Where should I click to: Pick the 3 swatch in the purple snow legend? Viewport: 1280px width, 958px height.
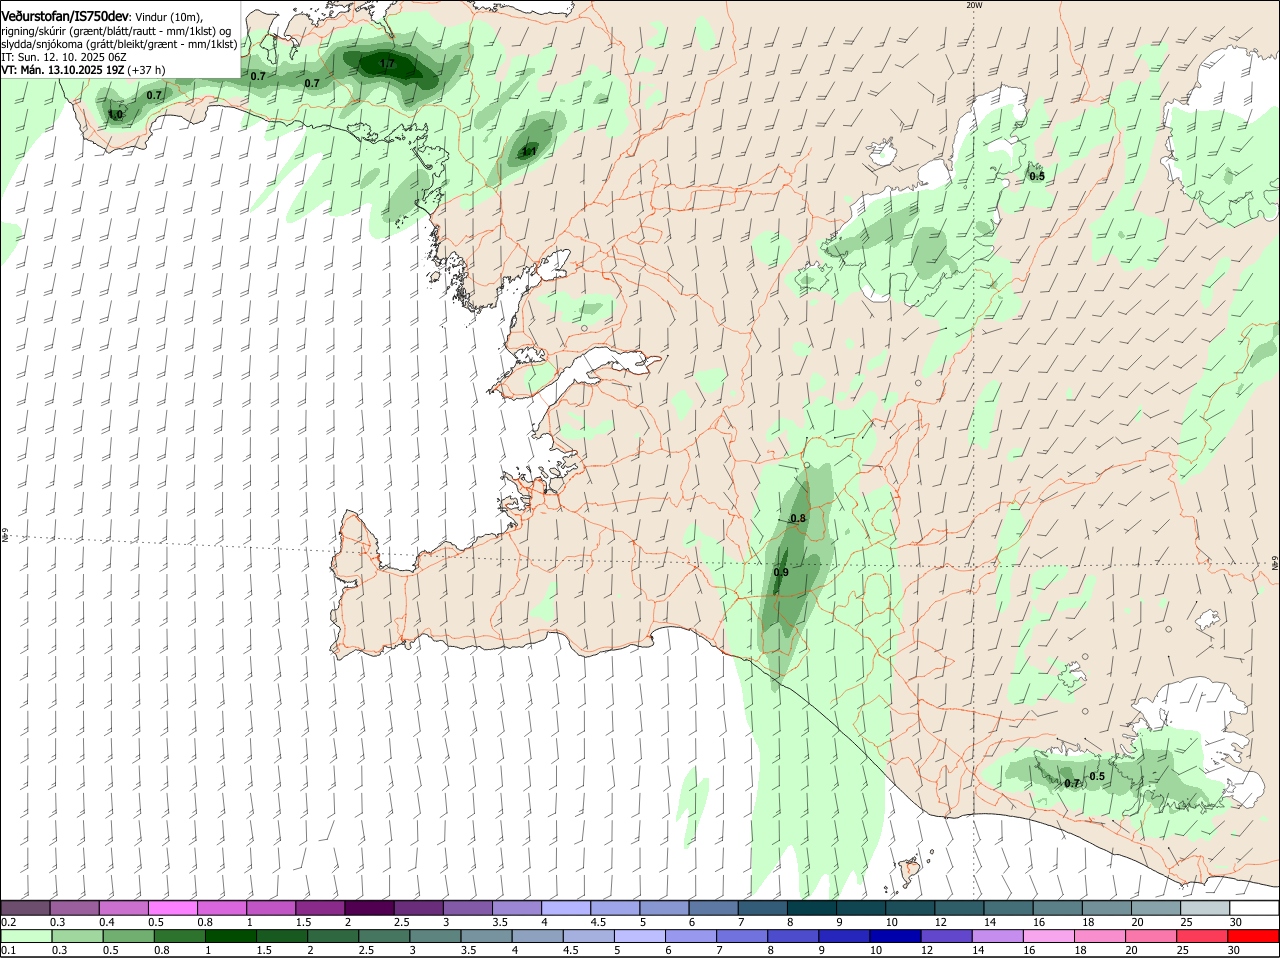tap(468, 907)
